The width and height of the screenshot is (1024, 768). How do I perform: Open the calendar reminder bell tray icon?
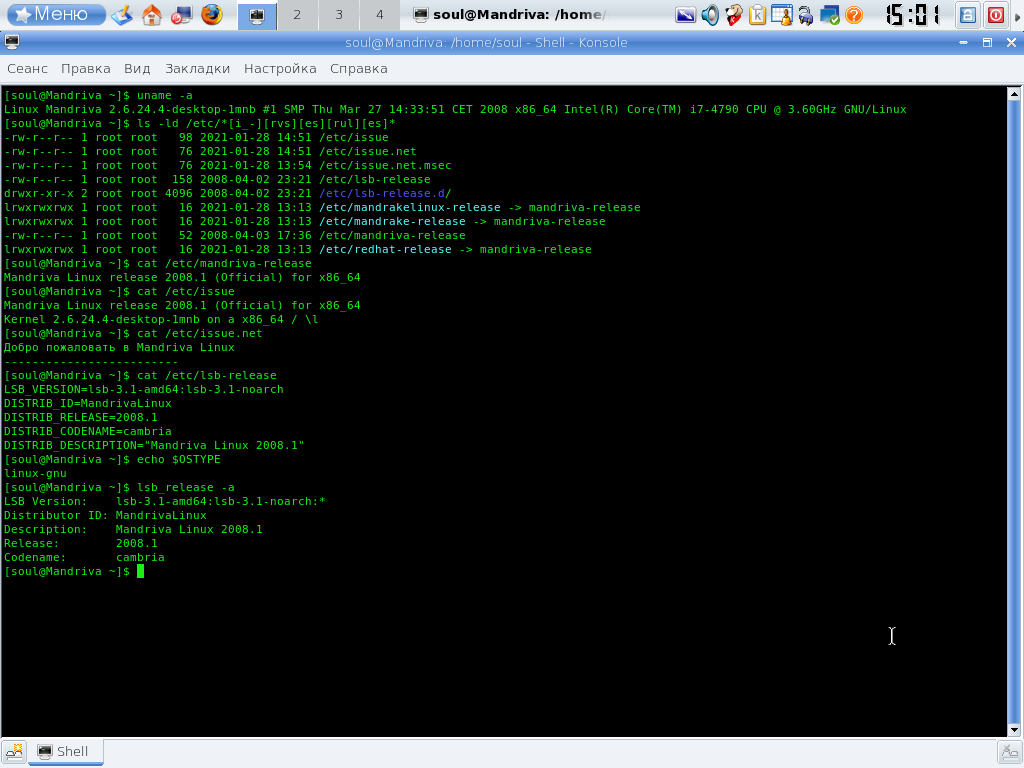[x=781, y=15]
